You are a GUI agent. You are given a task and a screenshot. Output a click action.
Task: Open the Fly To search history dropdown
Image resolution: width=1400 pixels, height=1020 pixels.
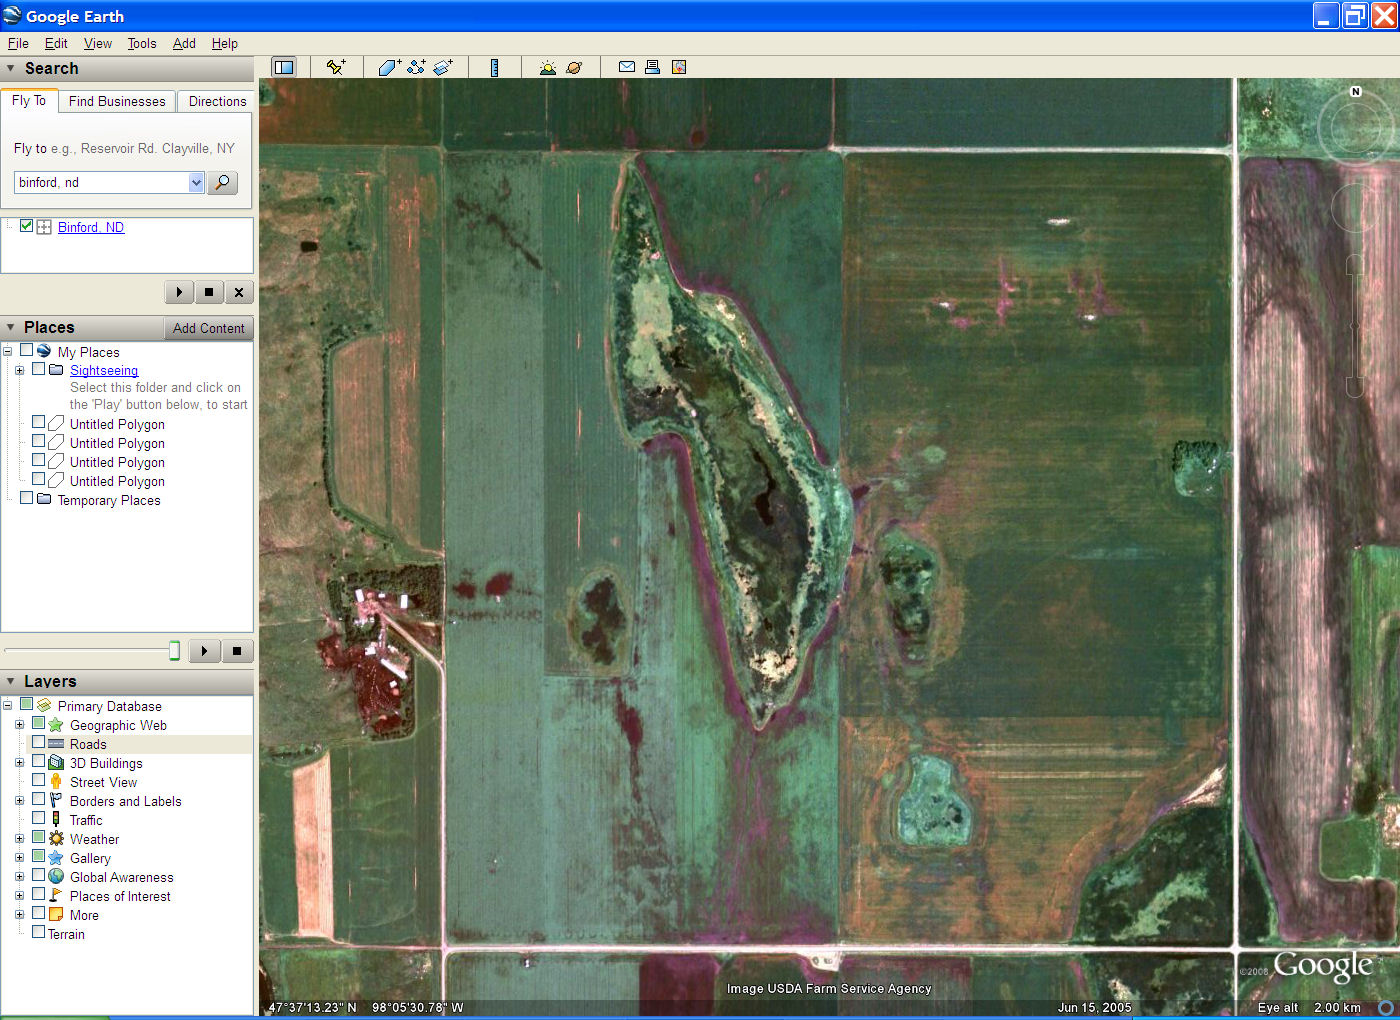(196, 182)
